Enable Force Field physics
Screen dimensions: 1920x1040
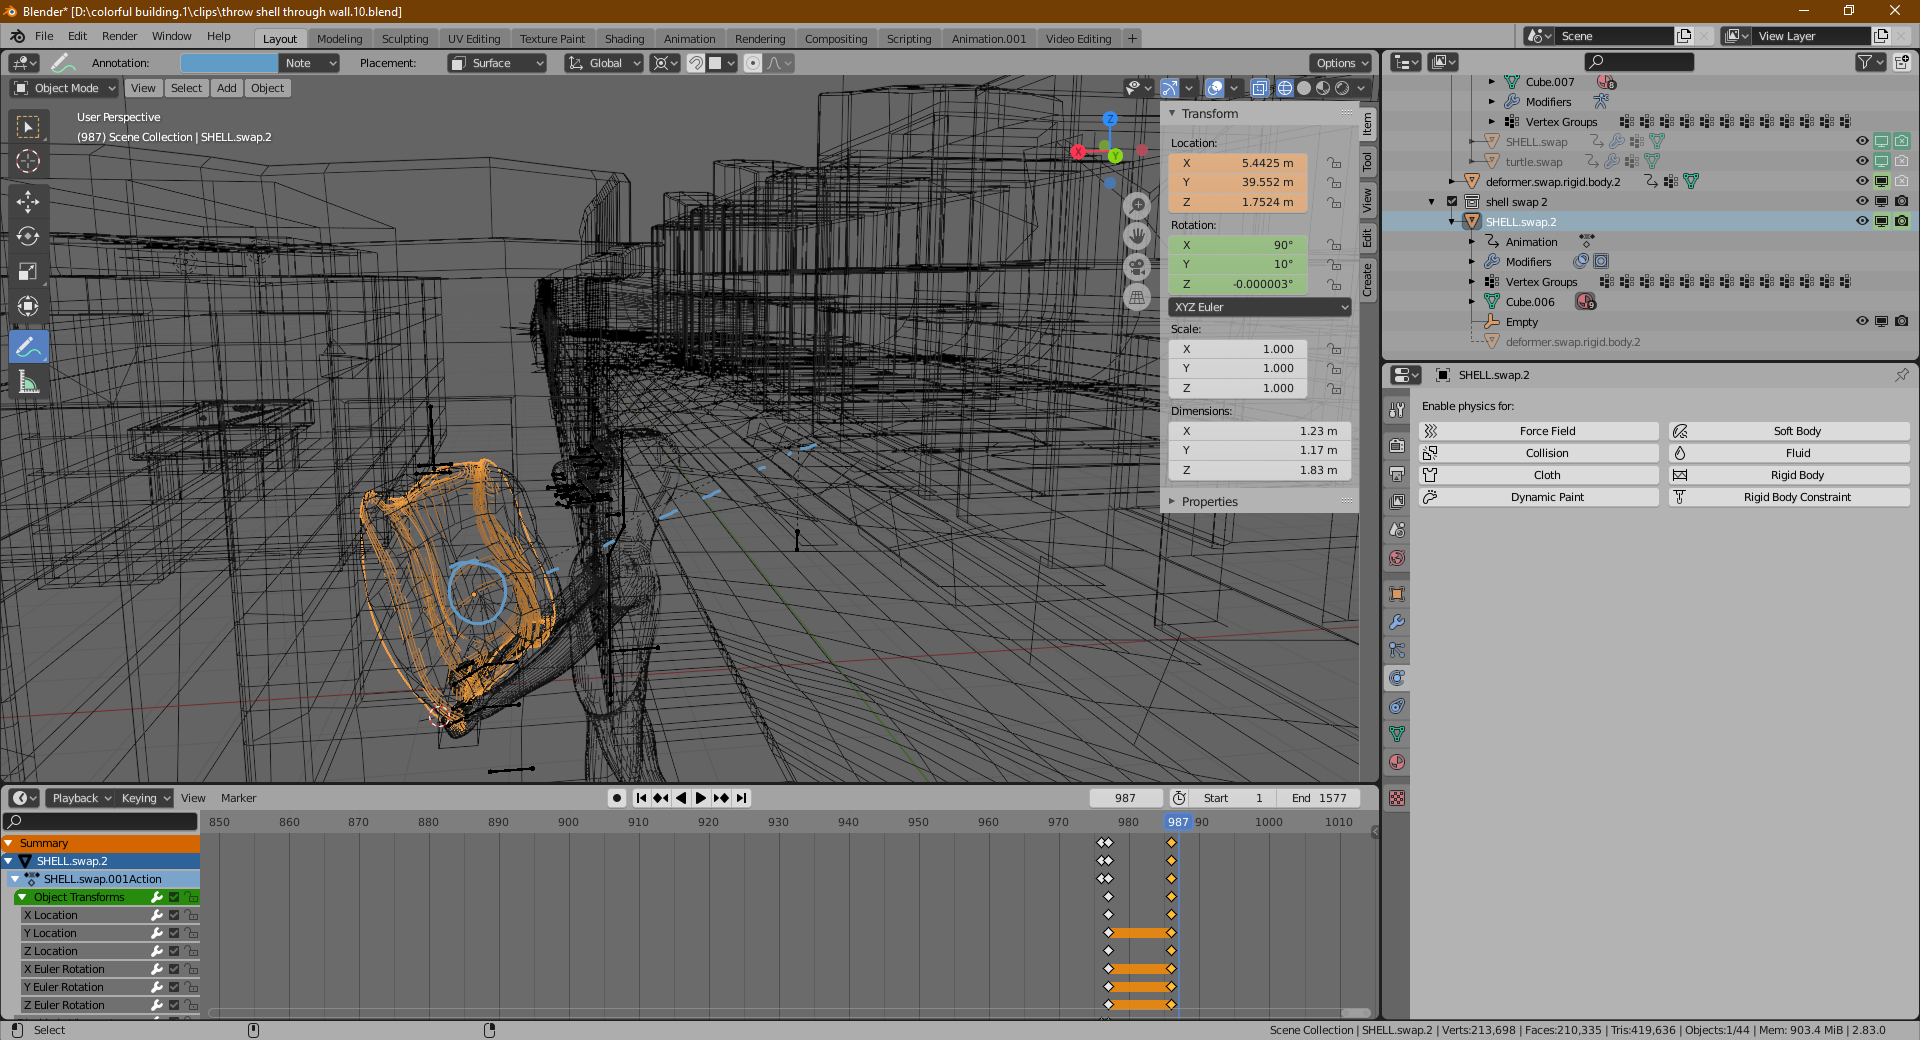pyautogui.click(x=1539, y=431)
